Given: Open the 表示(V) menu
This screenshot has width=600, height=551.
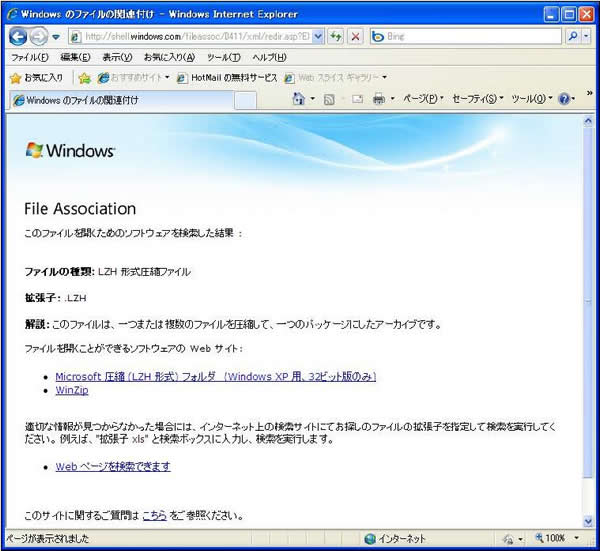Looking at the screenshot, I should 117,57.
